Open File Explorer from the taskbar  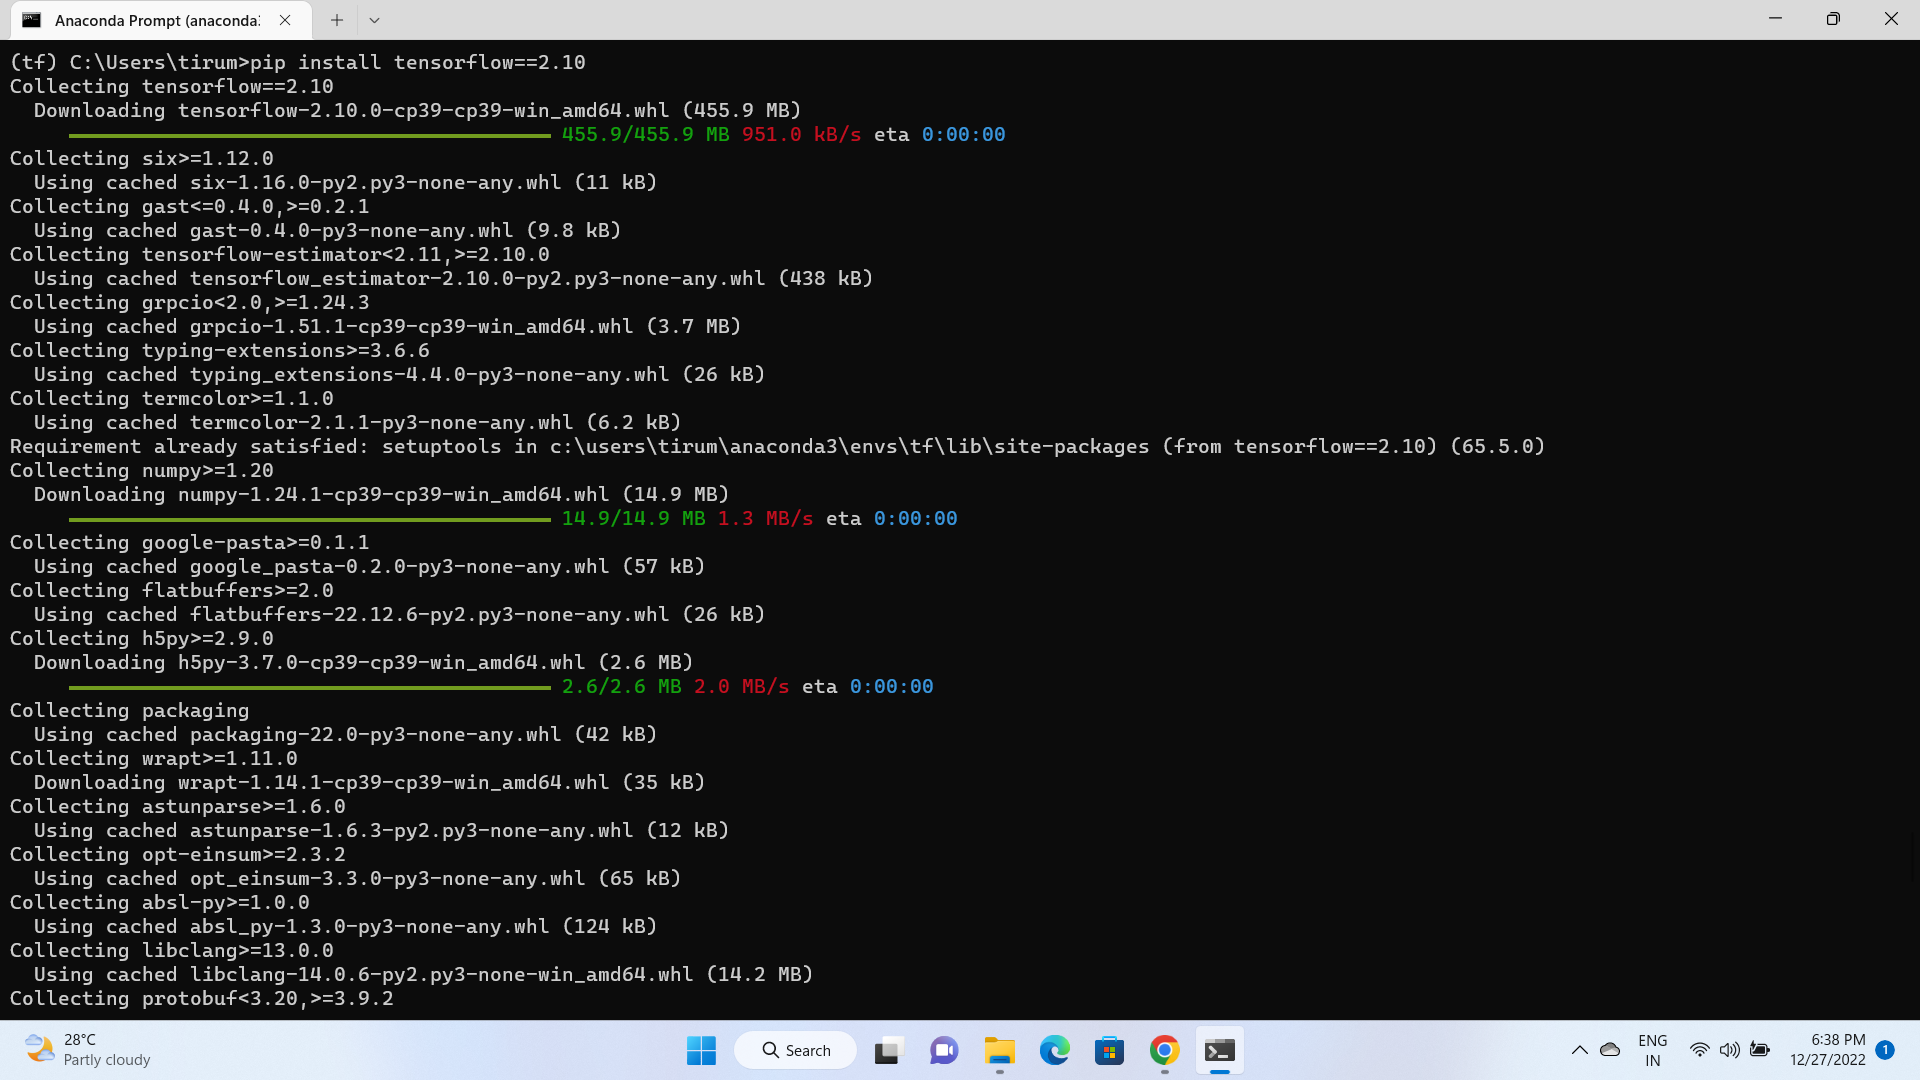999,1050
